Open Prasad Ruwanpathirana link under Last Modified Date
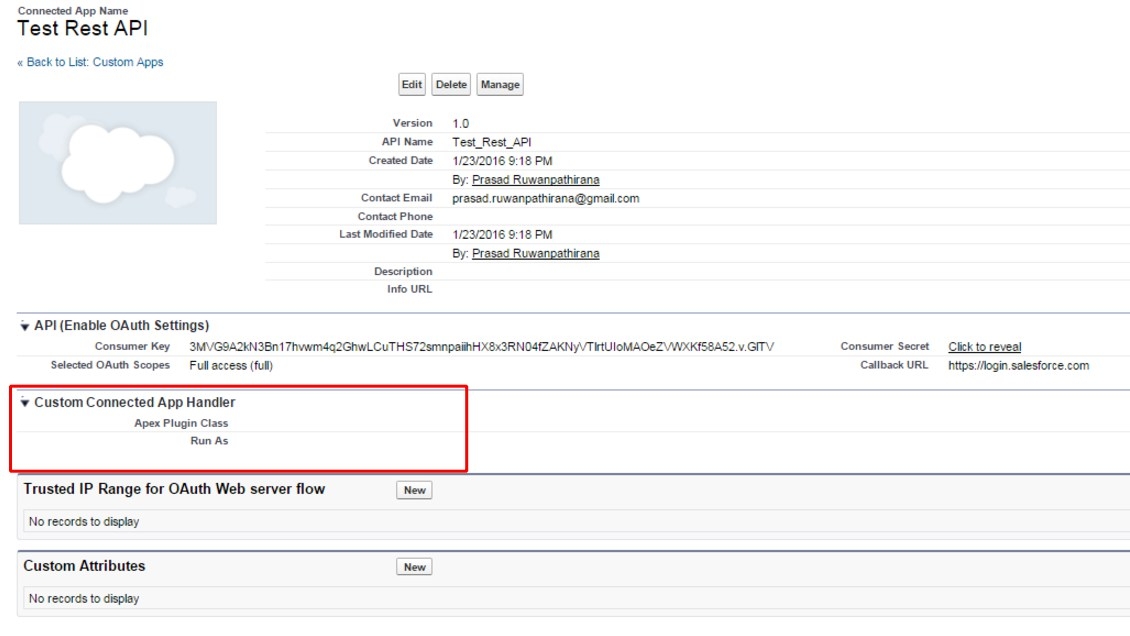The image size is (1130, 636). [535, 254]
